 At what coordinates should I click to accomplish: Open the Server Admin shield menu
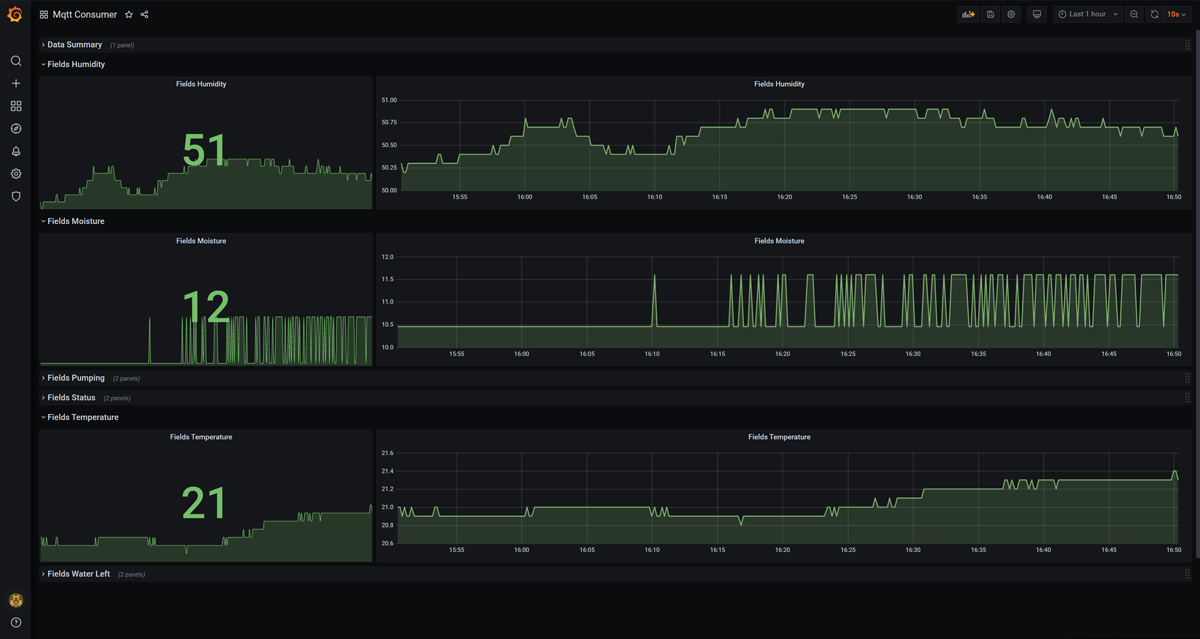coord(15,196)
